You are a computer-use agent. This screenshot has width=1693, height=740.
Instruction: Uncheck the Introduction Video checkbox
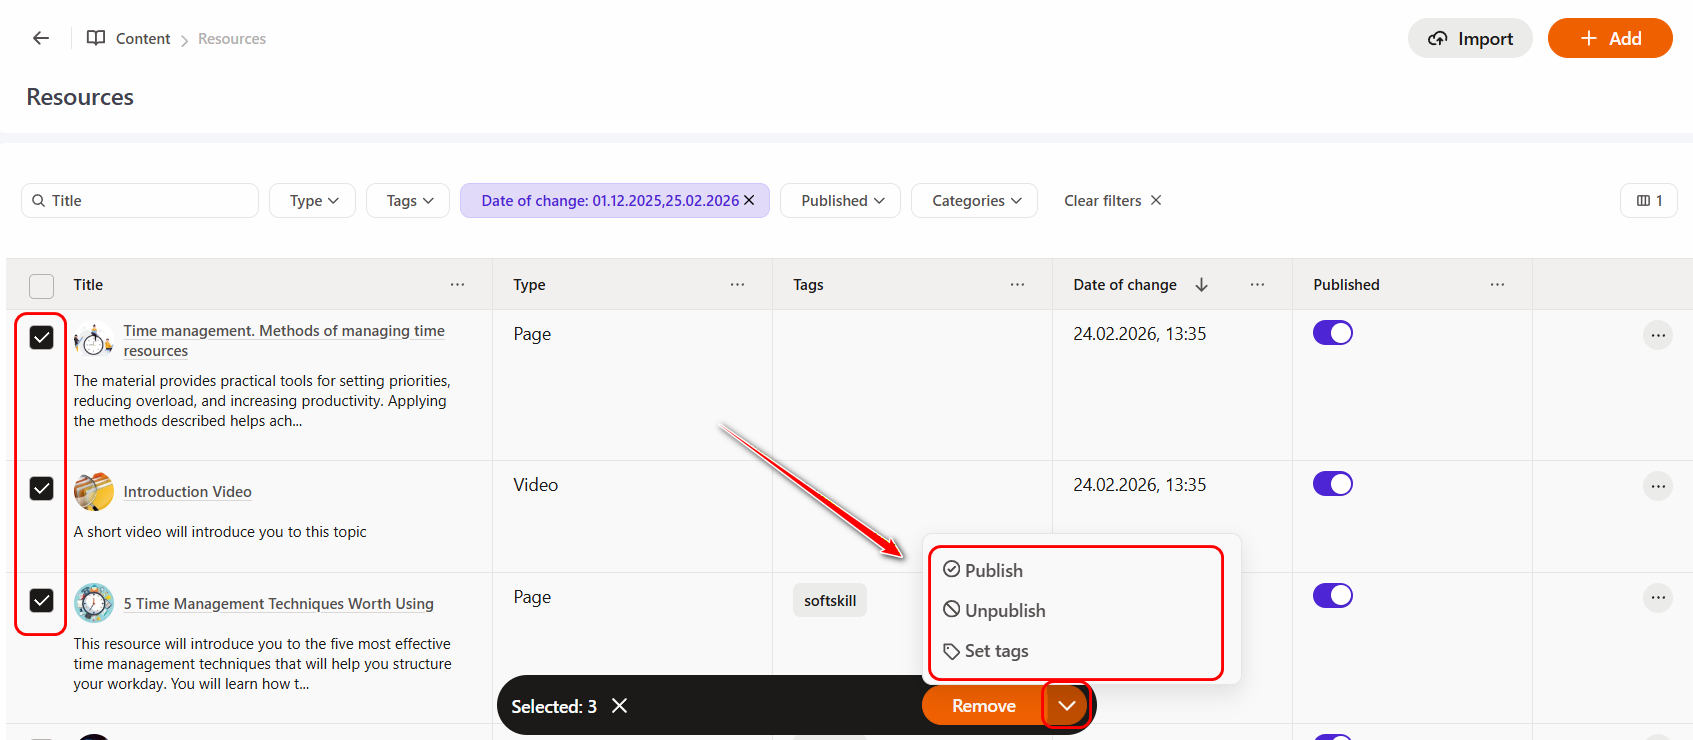[x=42, y=488]
